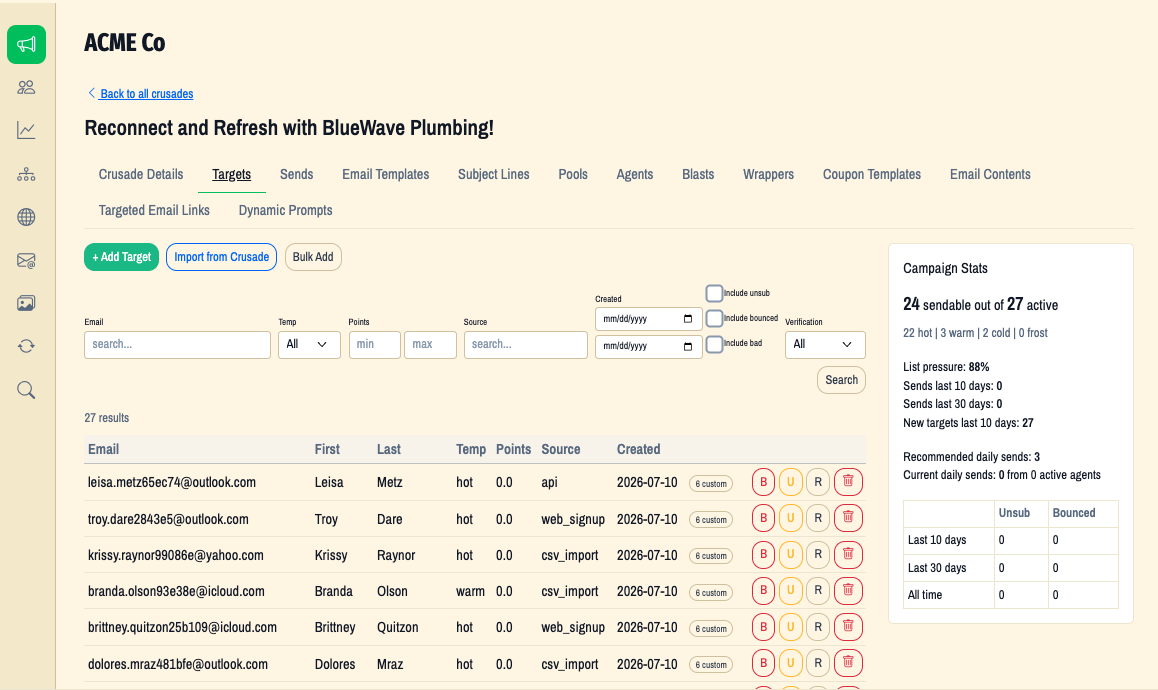Delete Troy Dare with trash icon

[849, 518]
